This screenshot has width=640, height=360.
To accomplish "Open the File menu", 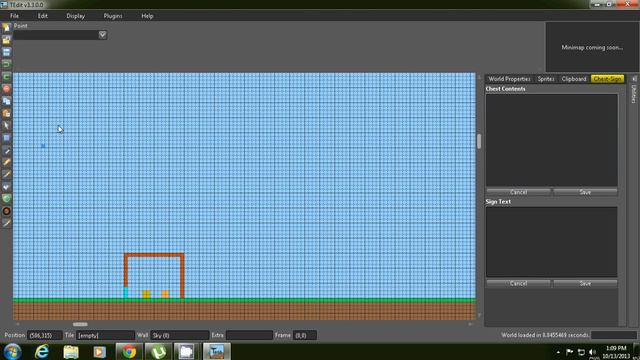I will pos(14,16).
